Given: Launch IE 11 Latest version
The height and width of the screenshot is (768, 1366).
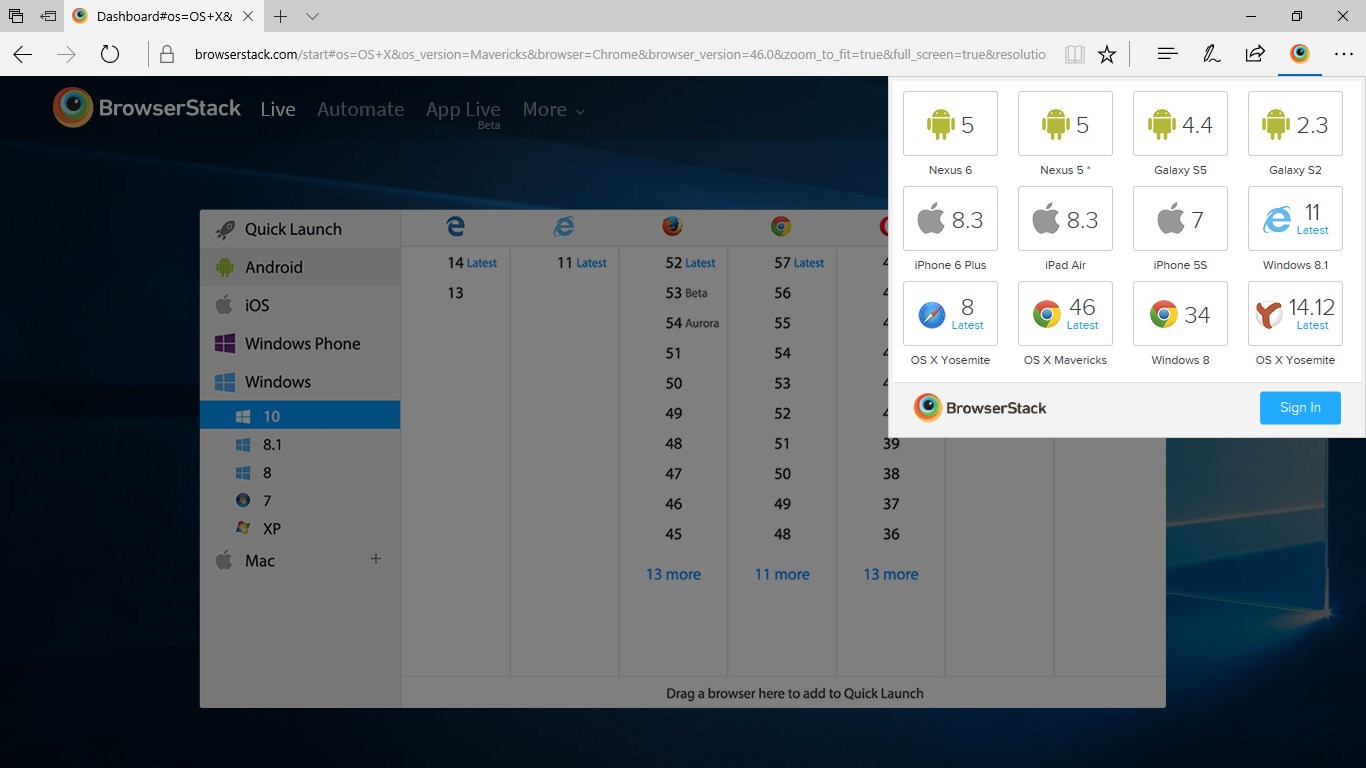Looking at the screenshot, I should [582, 263].
